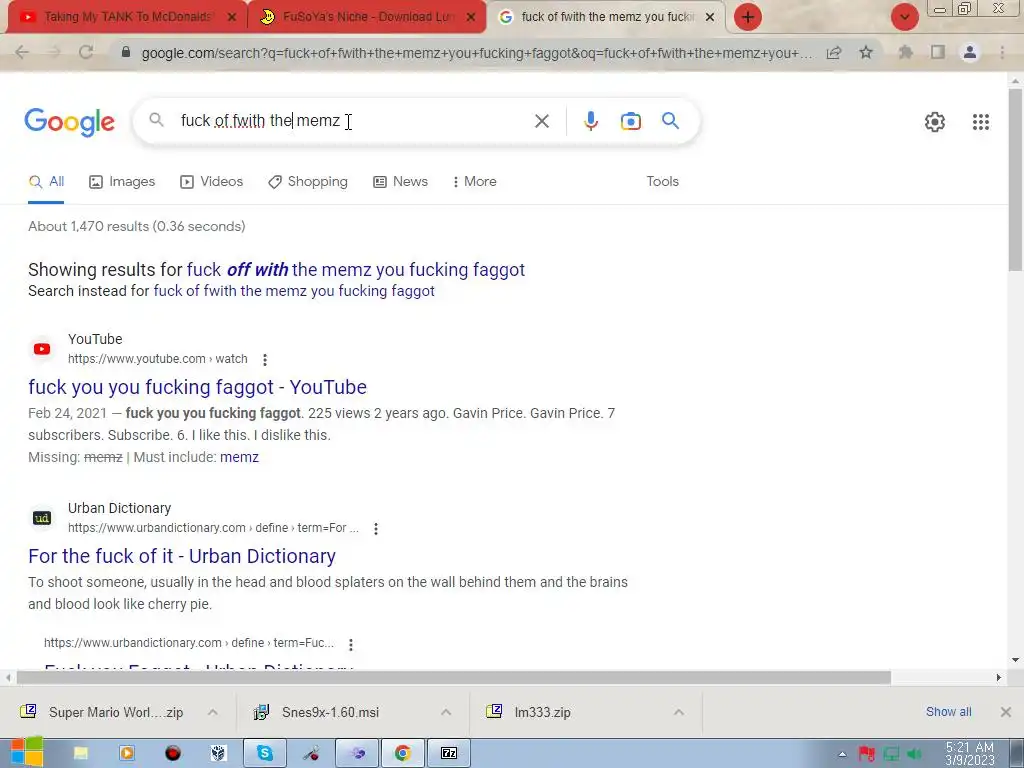Image resolution: width=1024 pixels, height=768 pixels.
Task: Select the Videos results tab
Action: click(x=212, y=182)
